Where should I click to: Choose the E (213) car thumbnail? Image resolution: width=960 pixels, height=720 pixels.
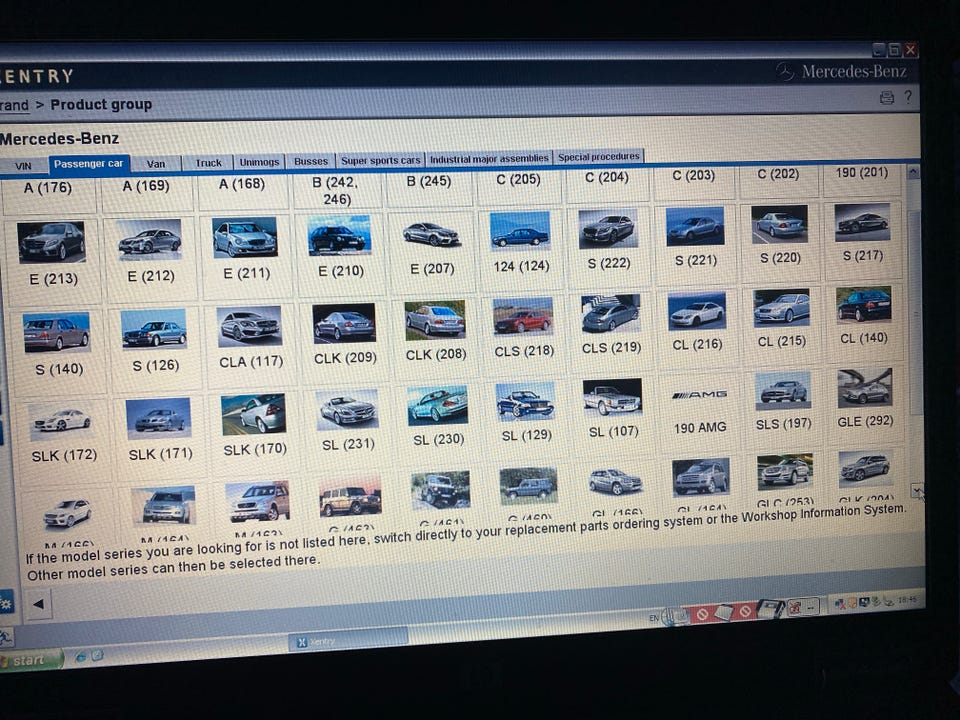coord(51,242)
